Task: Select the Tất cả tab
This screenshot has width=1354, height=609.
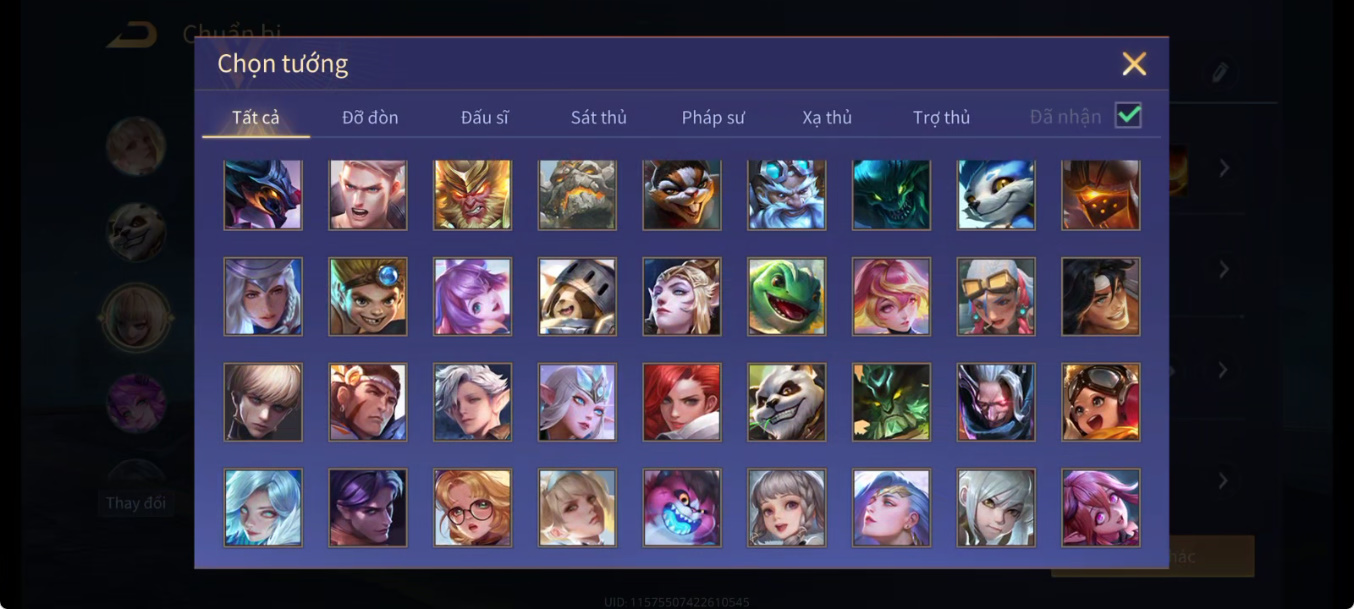Action: 256,117
